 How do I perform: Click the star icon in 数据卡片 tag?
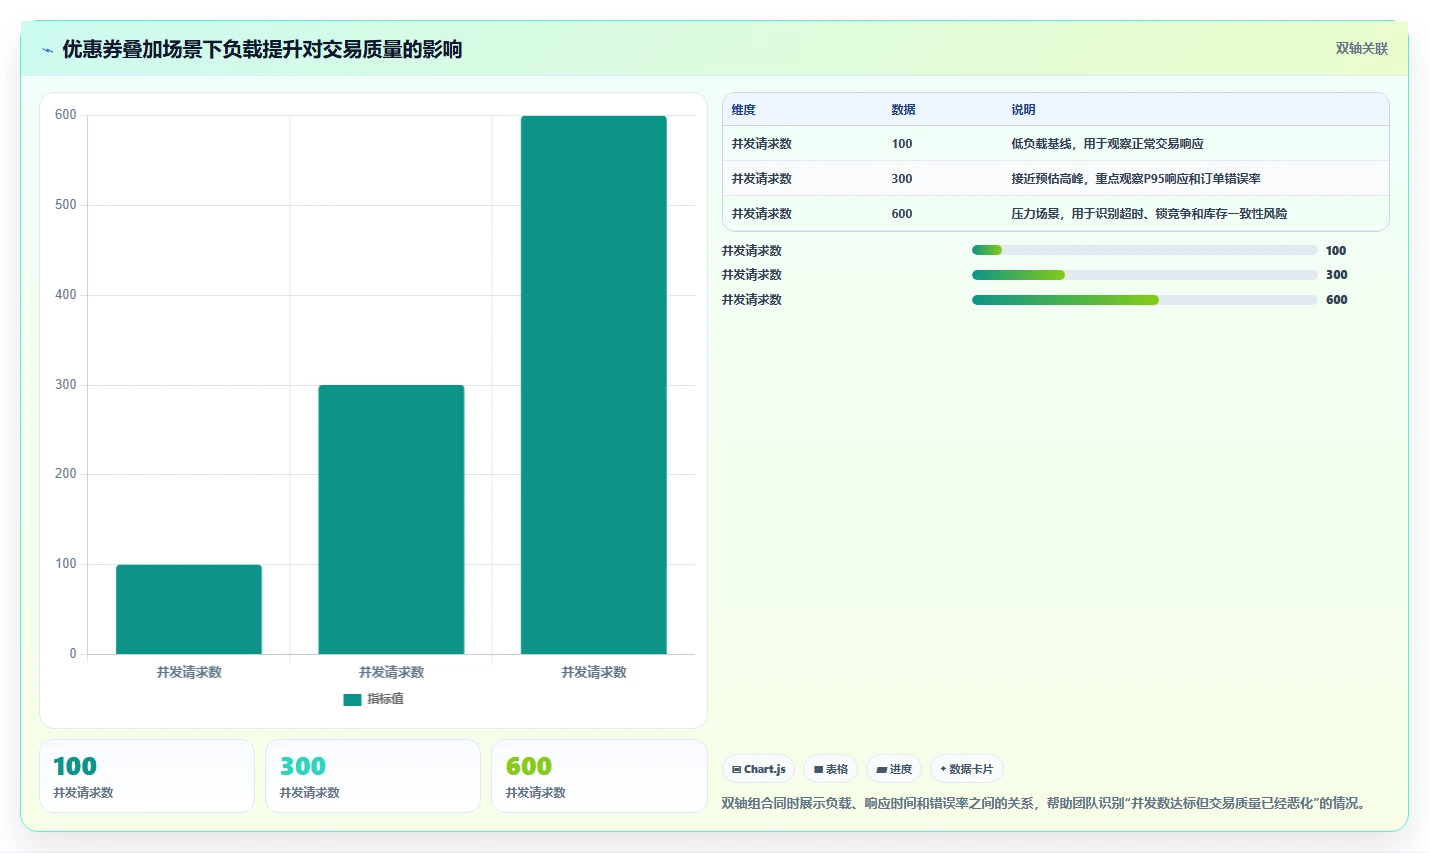(x=943, y=769)
